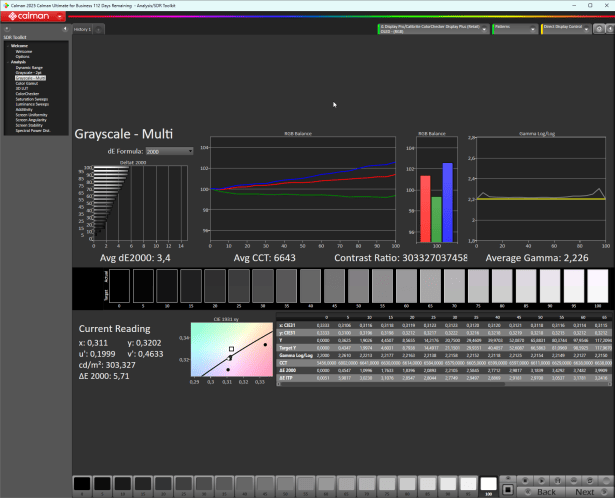The image size is (615, 498).
Task: Select the 90 level pattern button in the bottom bar
Action: point(448,484)
